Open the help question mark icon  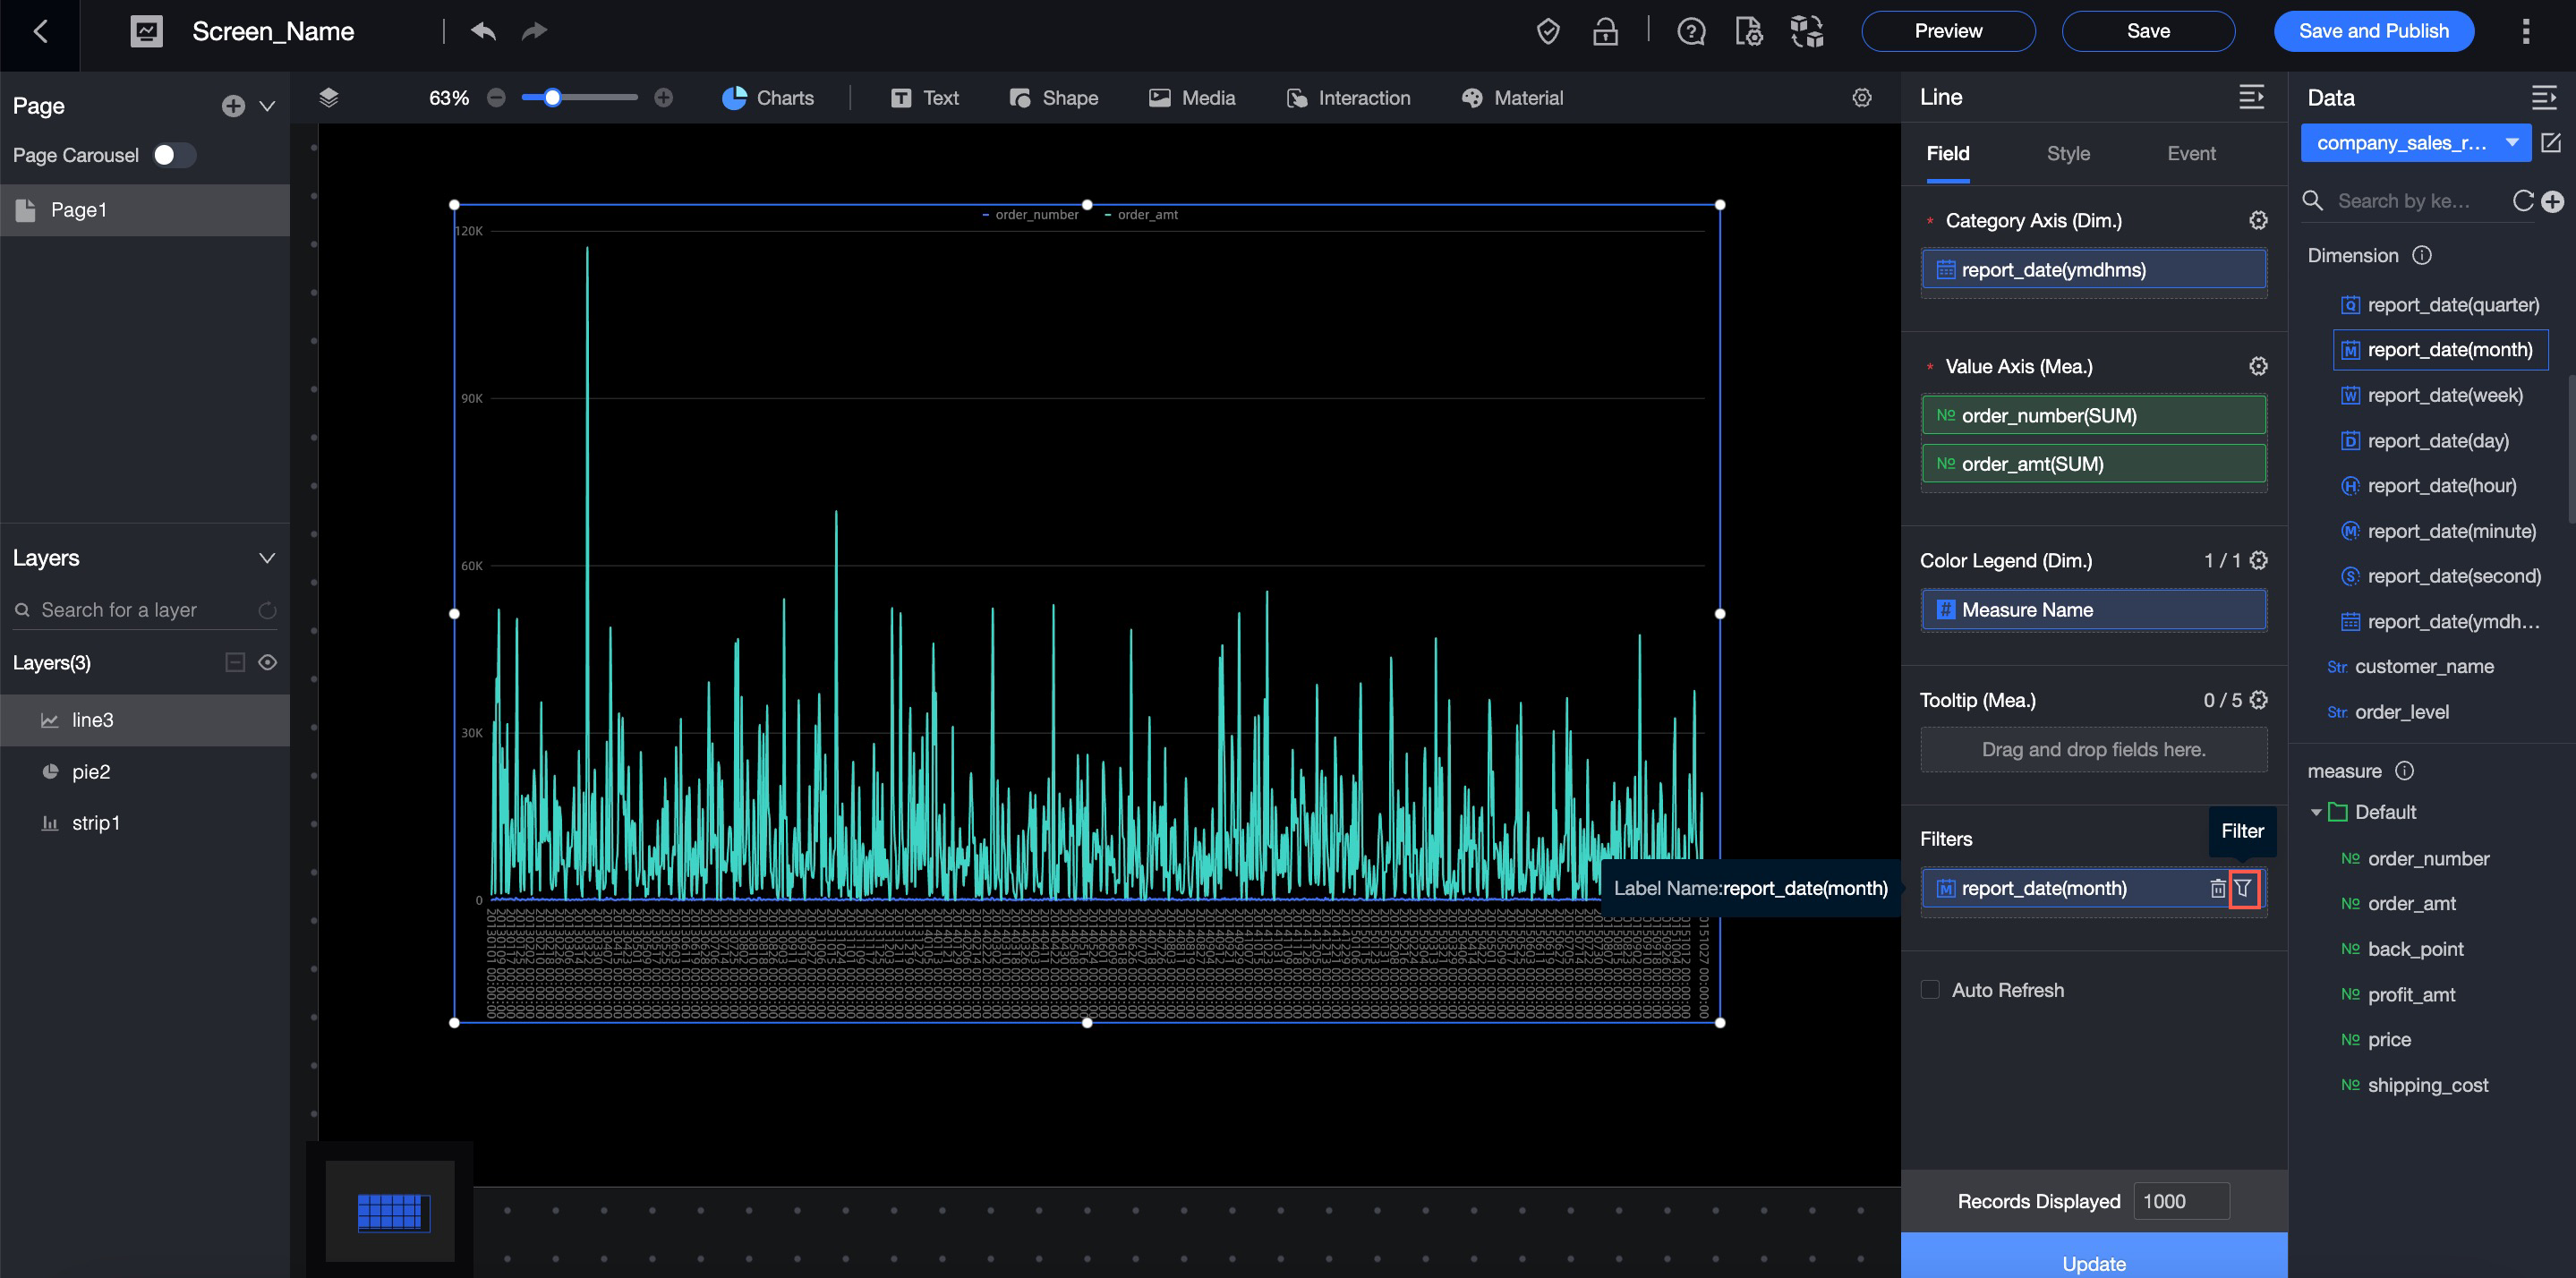click(1690, 32)
